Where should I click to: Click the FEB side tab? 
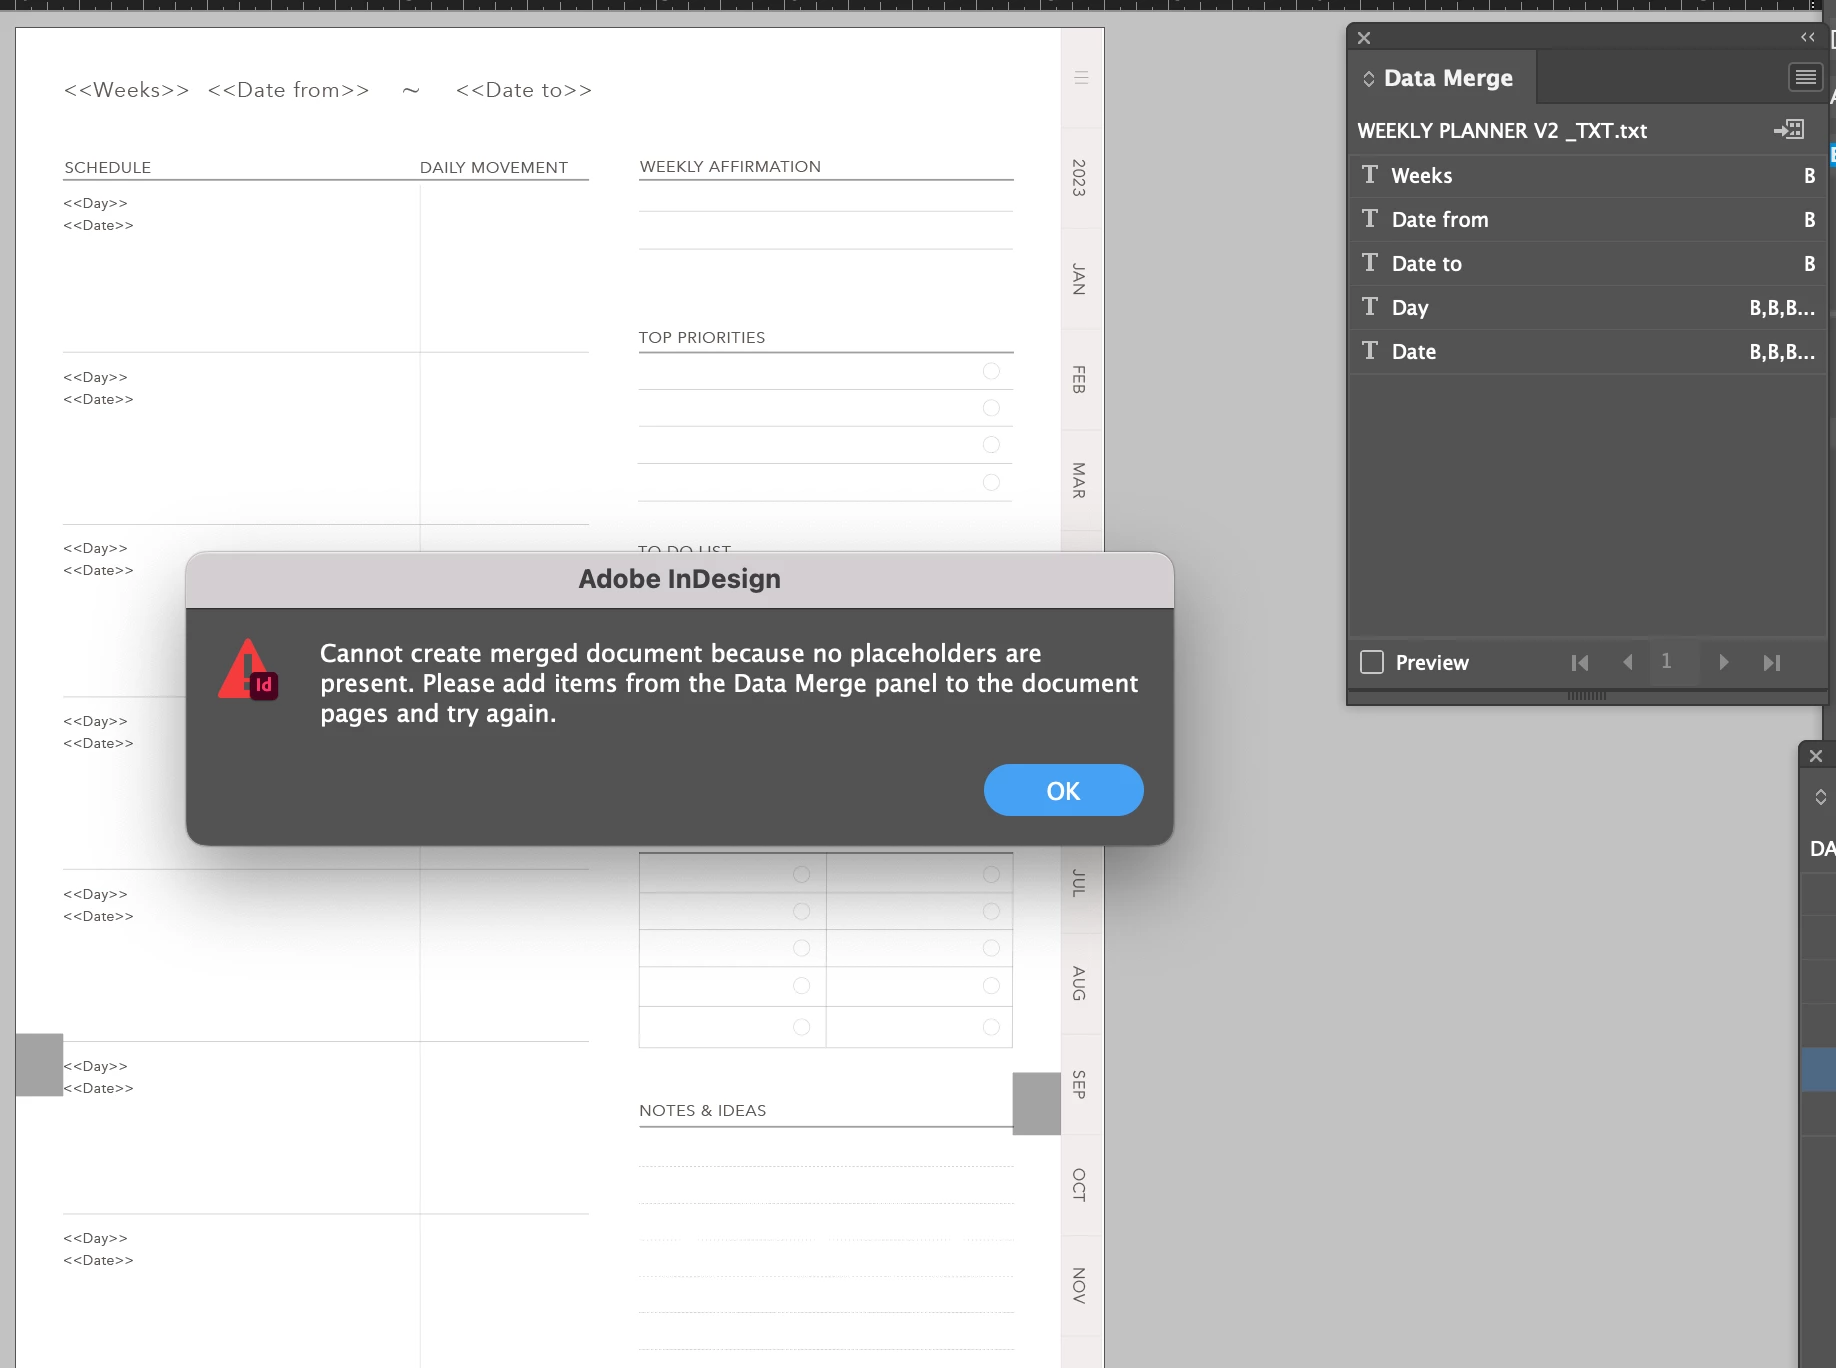pos(1079,379)
